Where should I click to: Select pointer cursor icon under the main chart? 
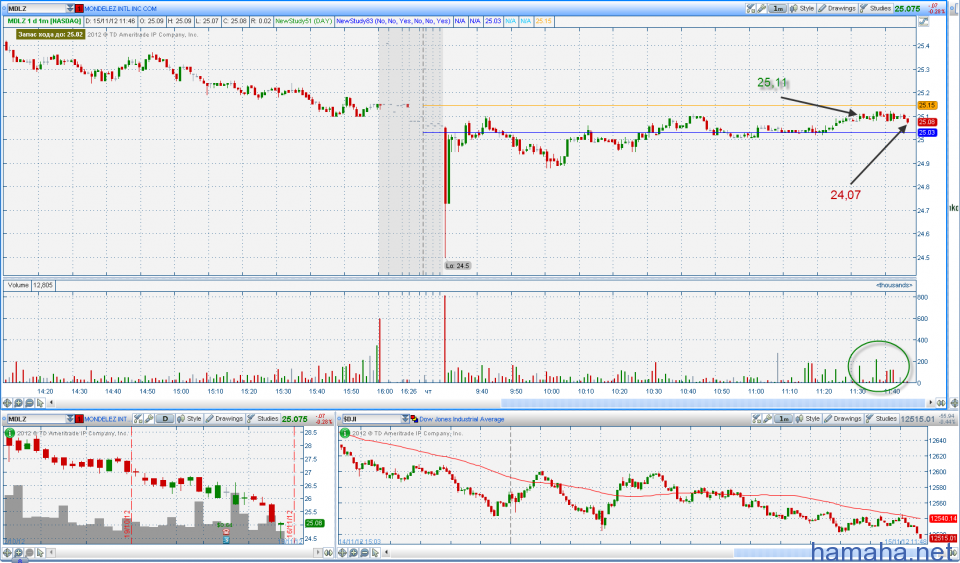tap(40, 403)
